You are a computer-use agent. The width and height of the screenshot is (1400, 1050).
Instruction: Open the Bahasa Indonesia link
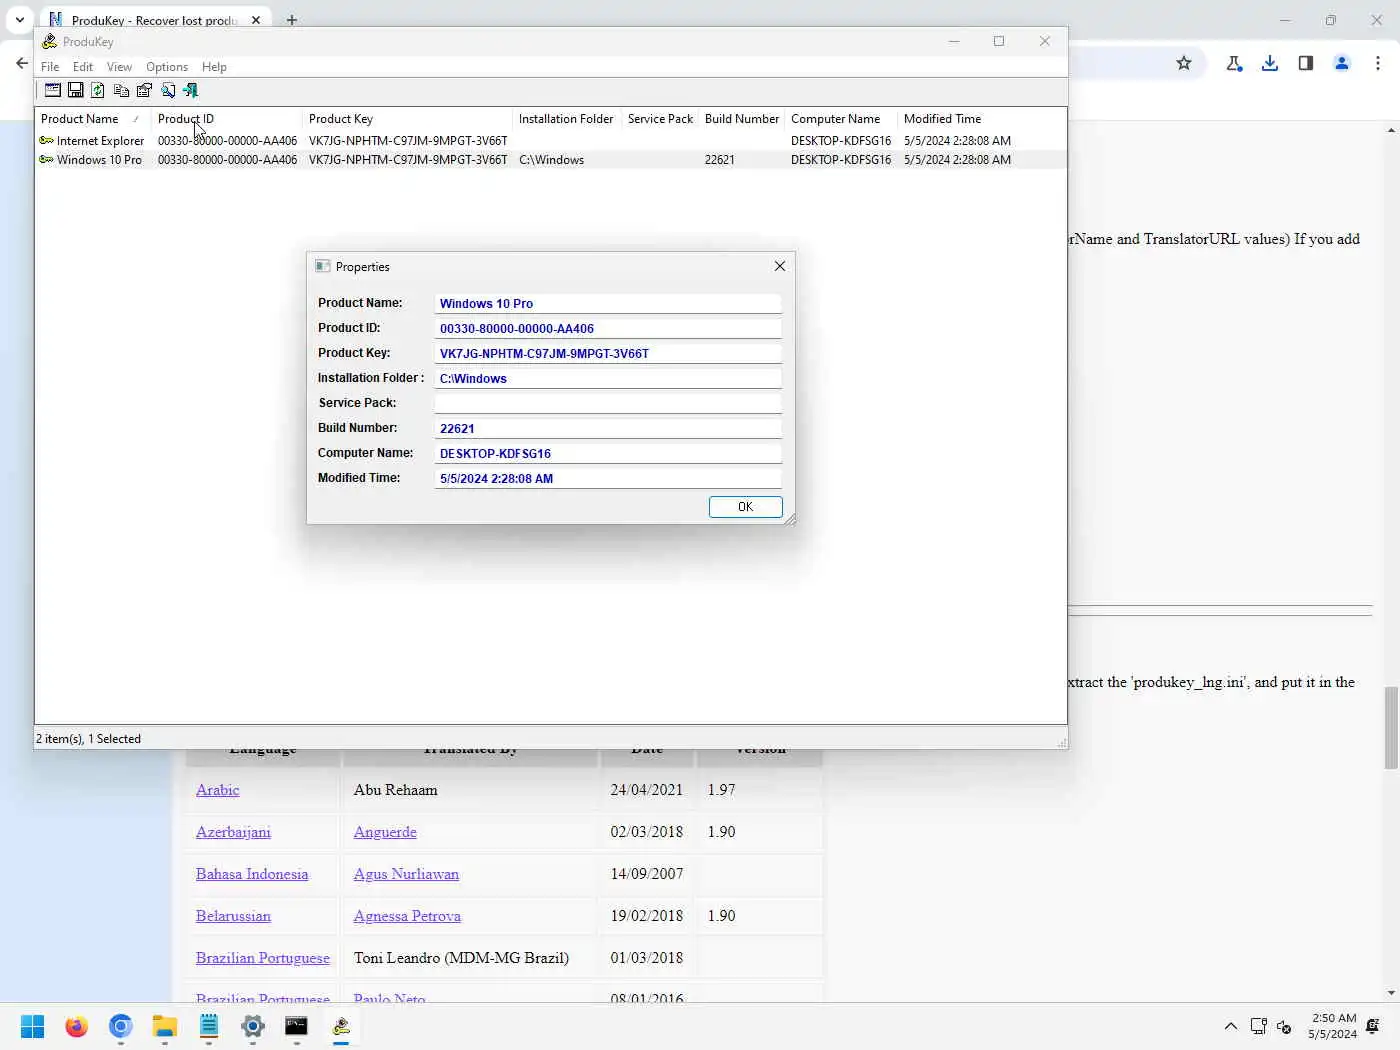(252, 874)
